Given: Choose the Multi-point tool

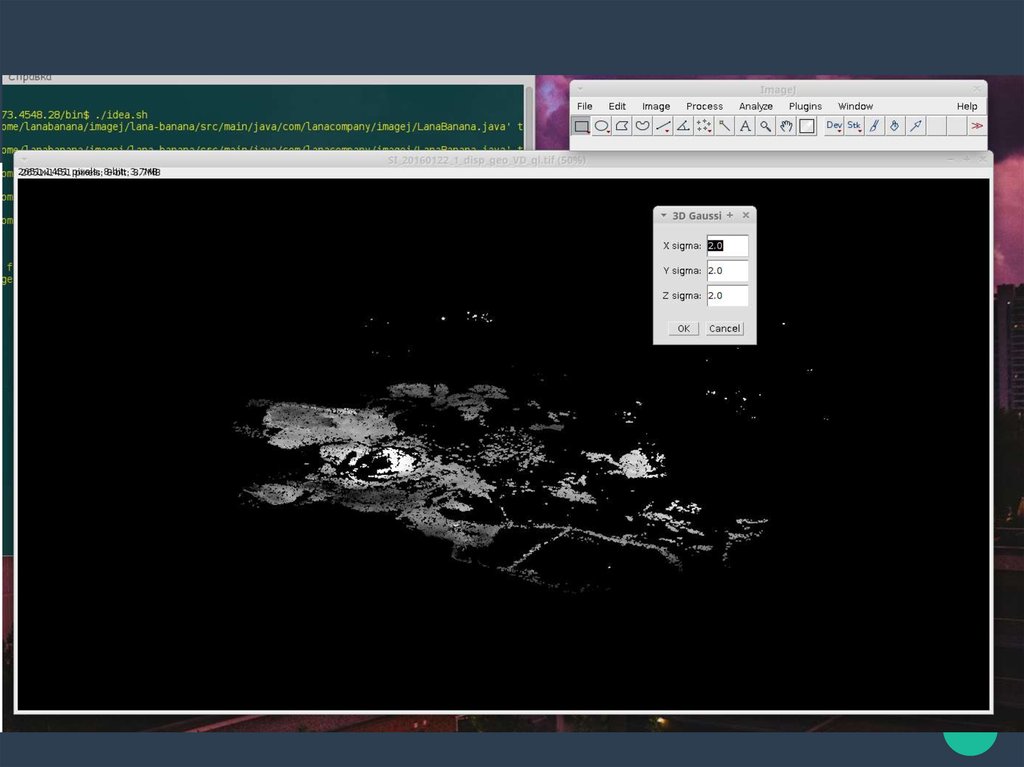Looking at the screenshot, I should click(704, 126).
